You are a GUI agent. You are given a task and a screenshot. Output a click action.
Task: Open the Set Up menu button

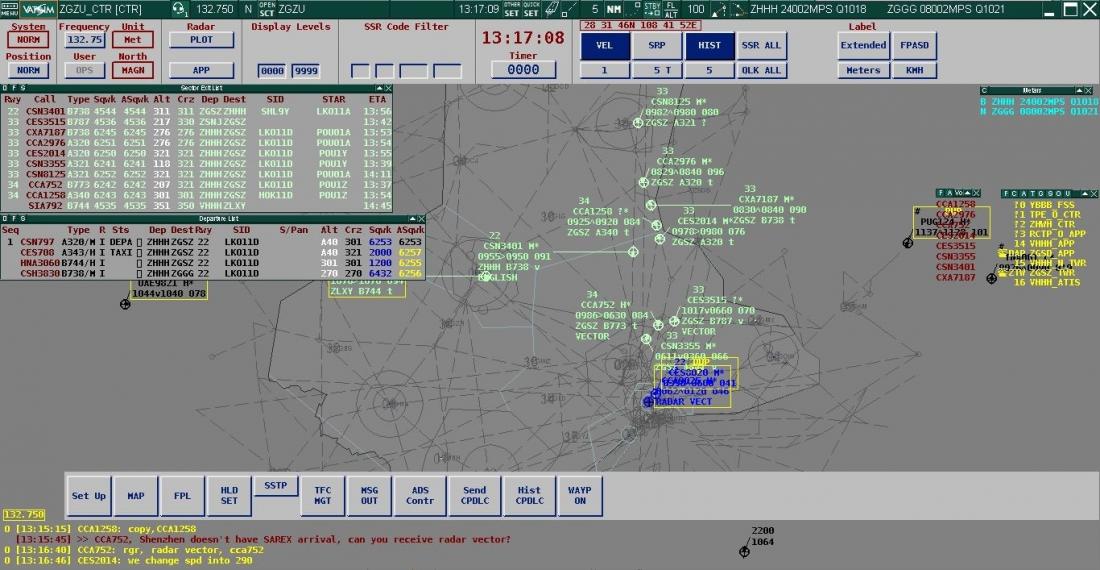click(88, 496)
